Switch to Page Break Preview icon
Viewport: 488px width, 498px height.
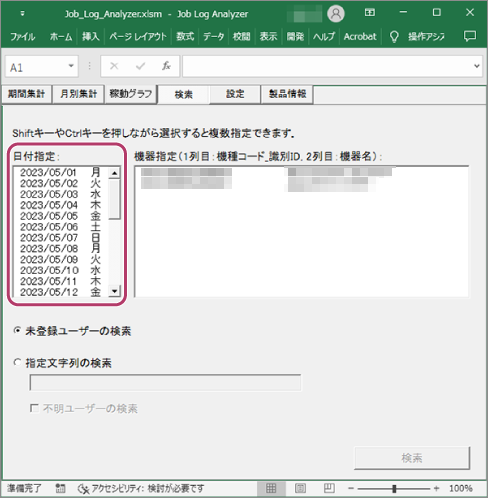329,488
